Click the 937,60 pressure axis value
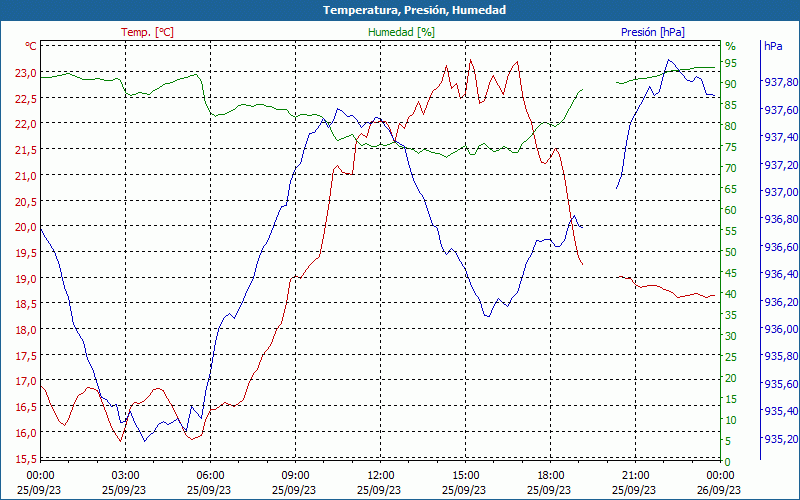This screenshot has height=500, width=800. click(781, 110)
